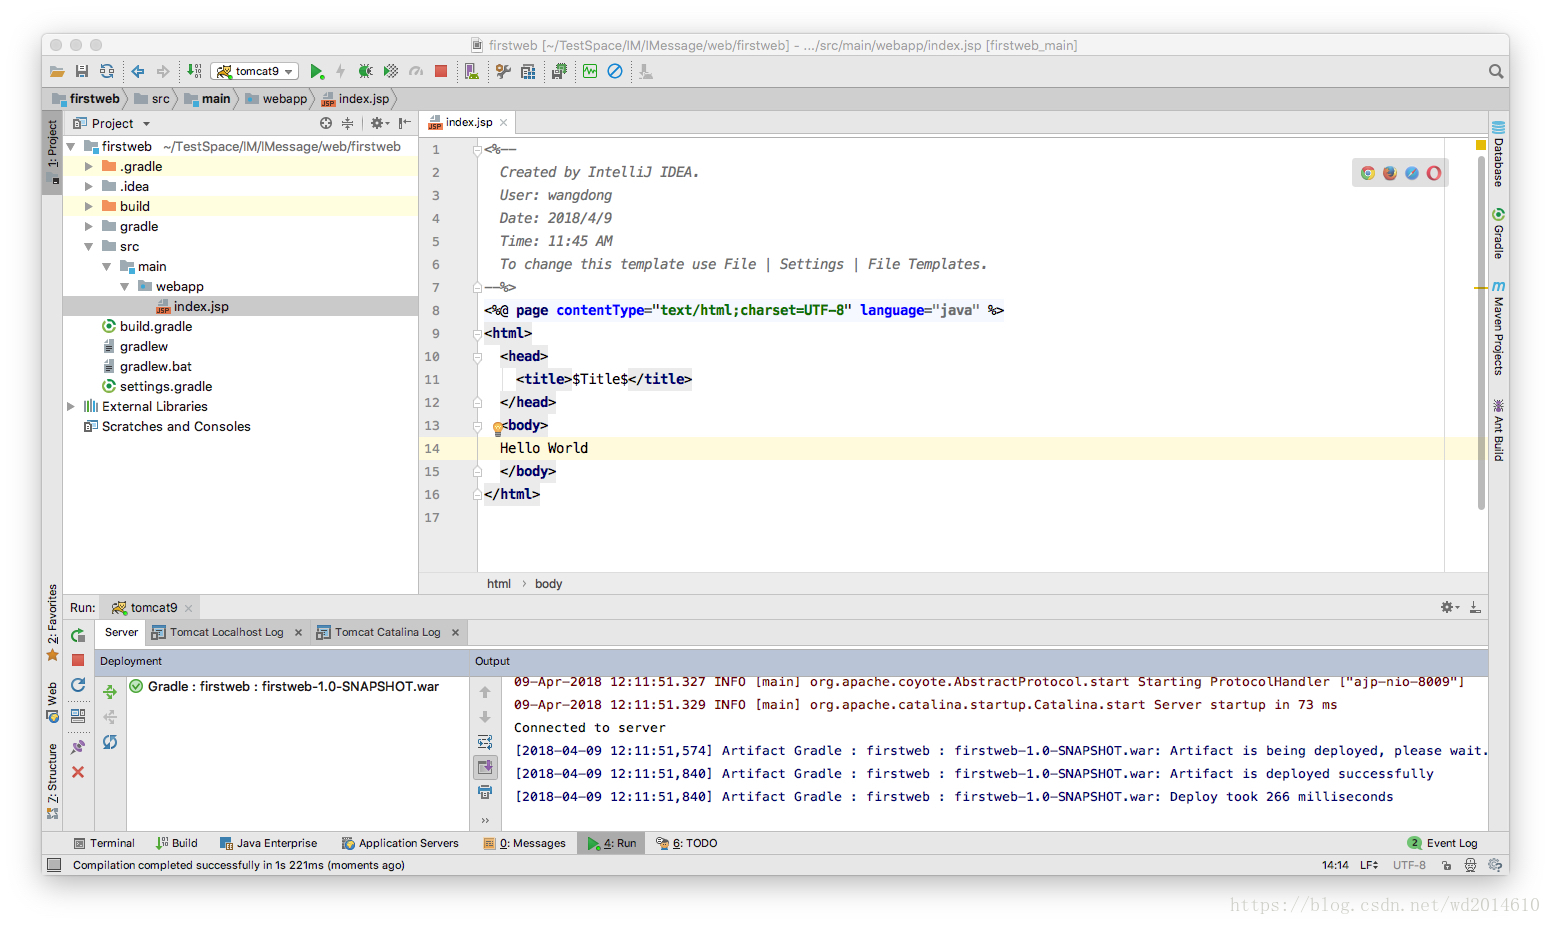Select settings.gradle file
The width and height of the screenshot is (1551, 925).
(166, 386)
